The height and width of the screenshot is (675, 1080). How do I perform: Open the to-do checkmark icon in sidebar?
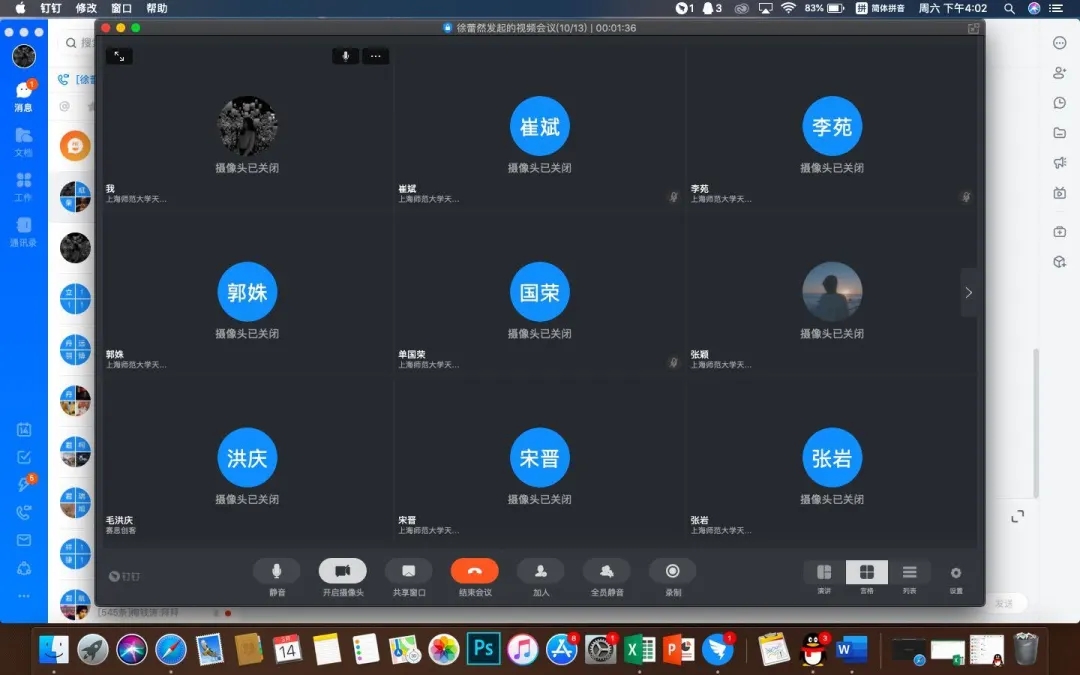click(23, 457)
